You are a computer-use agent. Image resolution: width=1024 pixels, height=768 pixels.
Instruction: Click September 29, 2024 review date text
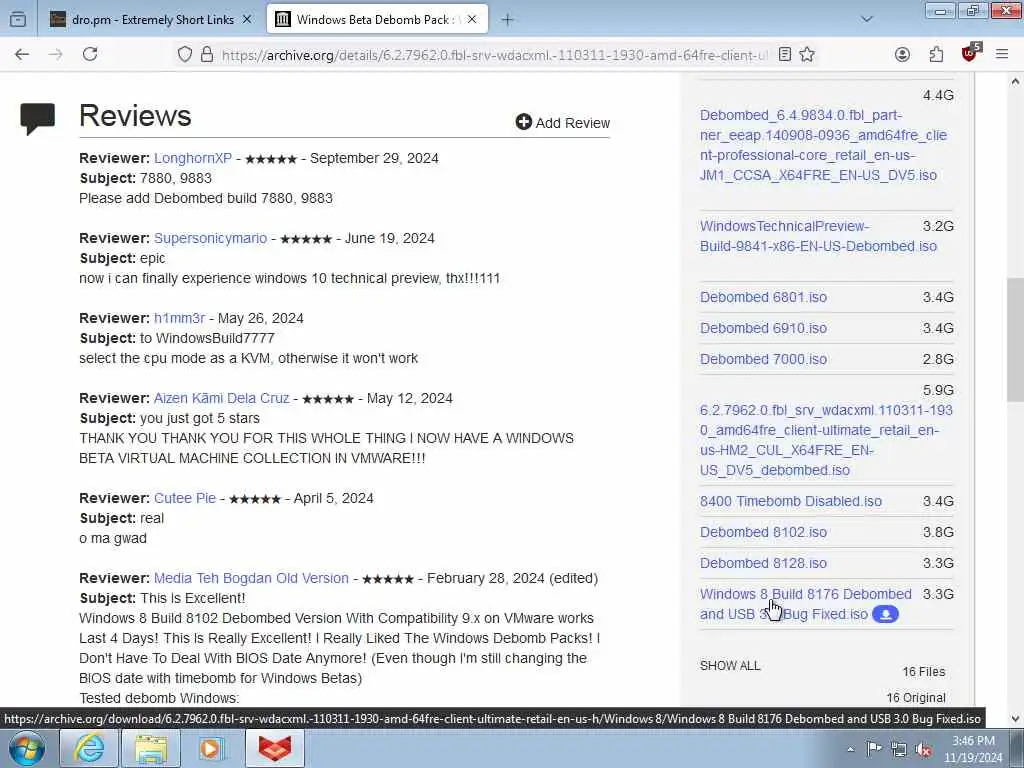tap(374, 158)
